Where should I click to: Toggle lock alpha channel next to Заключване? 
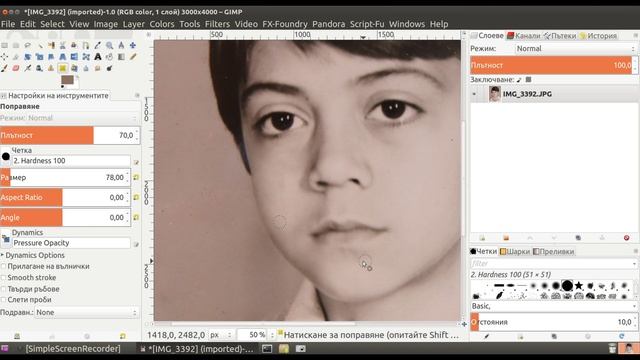click(x=529, y=80)
